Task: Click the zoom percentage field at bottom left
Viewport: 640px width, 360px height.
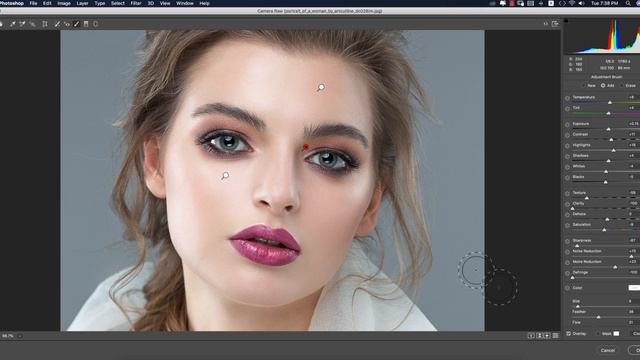Action: pos(8,336)
